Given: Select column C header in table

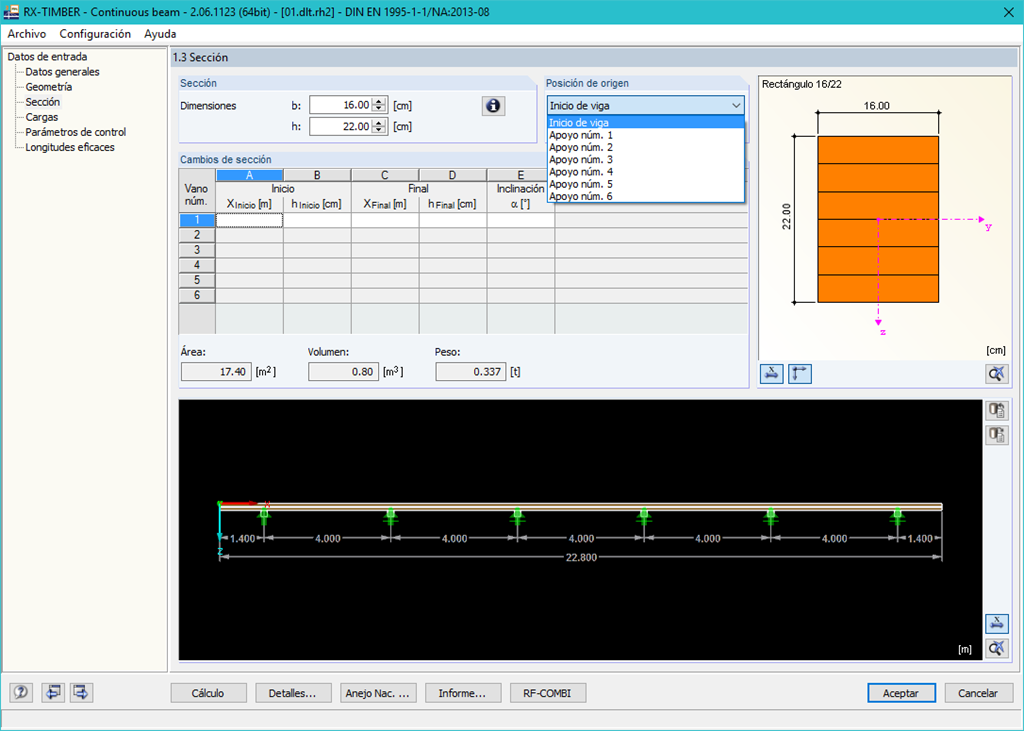Looking at the screenshot, I should 385,175.
